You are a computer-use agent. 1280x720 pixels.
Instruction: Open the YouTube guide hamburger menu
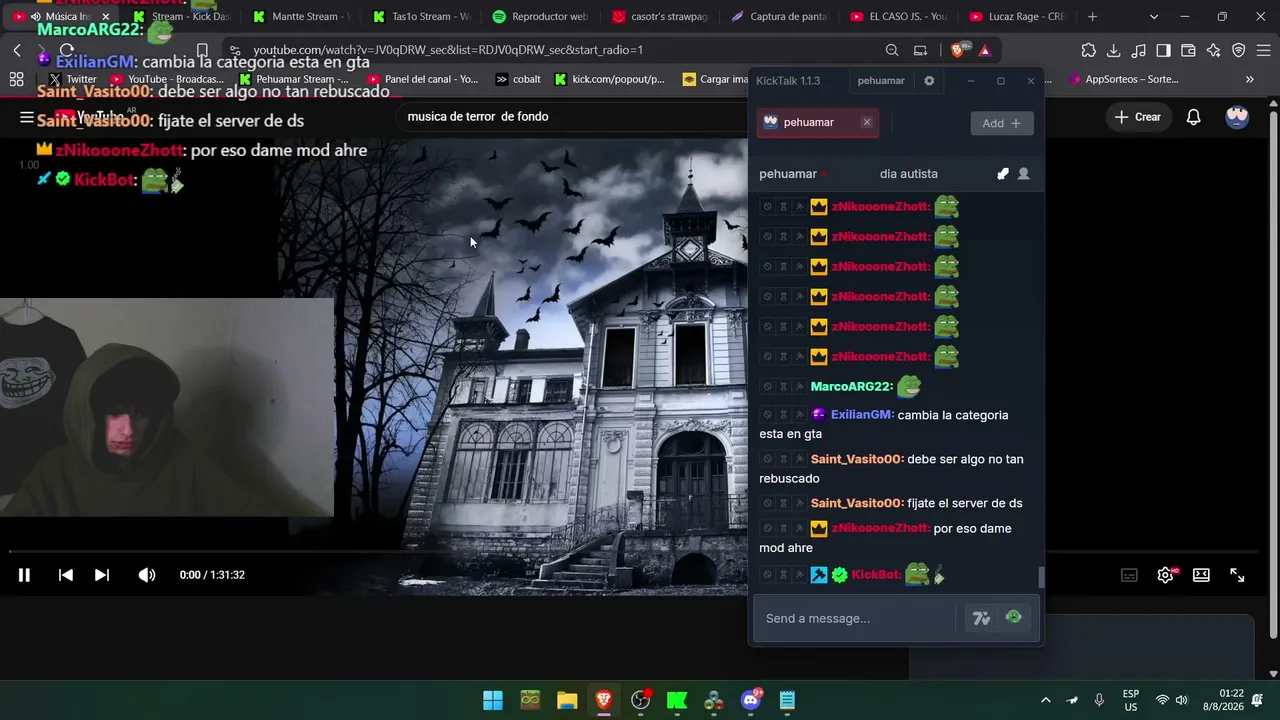27,117
